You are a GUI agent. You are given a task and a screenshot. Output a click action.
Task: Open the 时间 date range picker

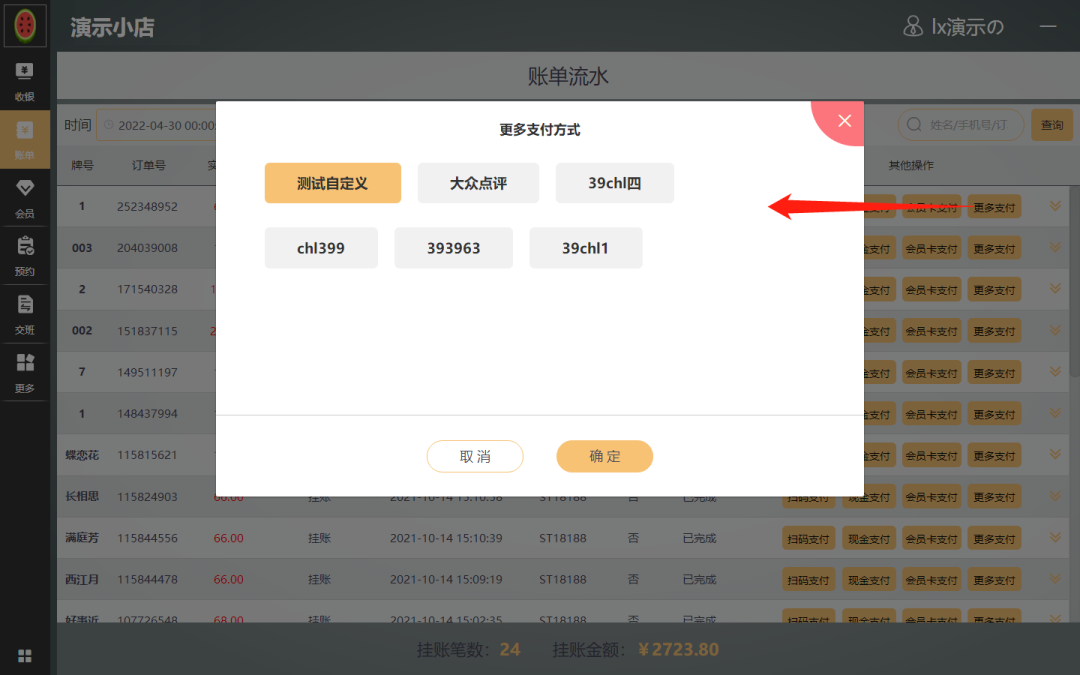(x=156, y=125)
